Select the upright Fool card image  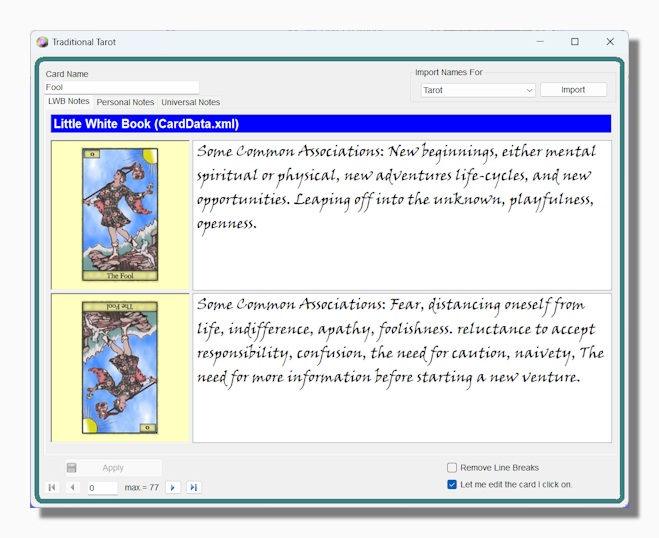(120, 214)
